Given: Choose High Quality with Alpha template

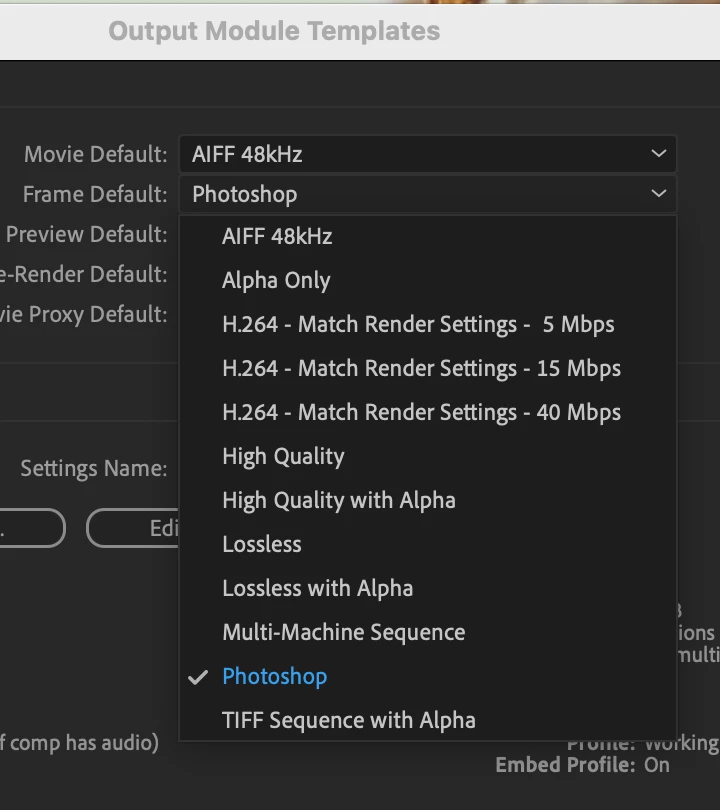Looking at the screenshot, I should [428, 501].
